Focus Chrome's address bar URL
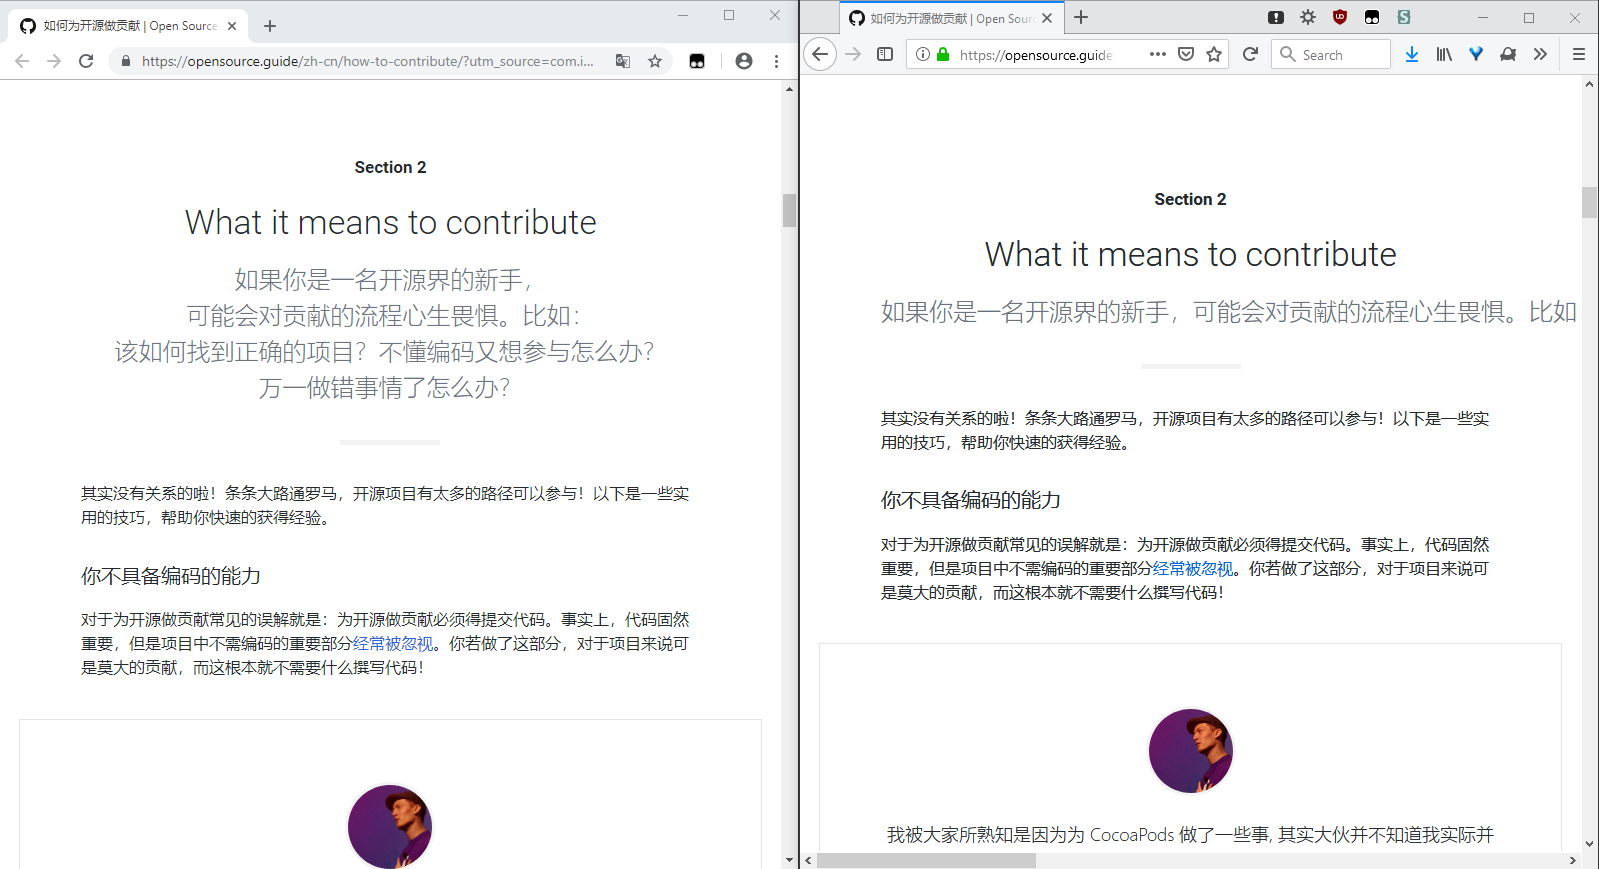This screenshot has height=869, width=1599. tap(367, 61)
